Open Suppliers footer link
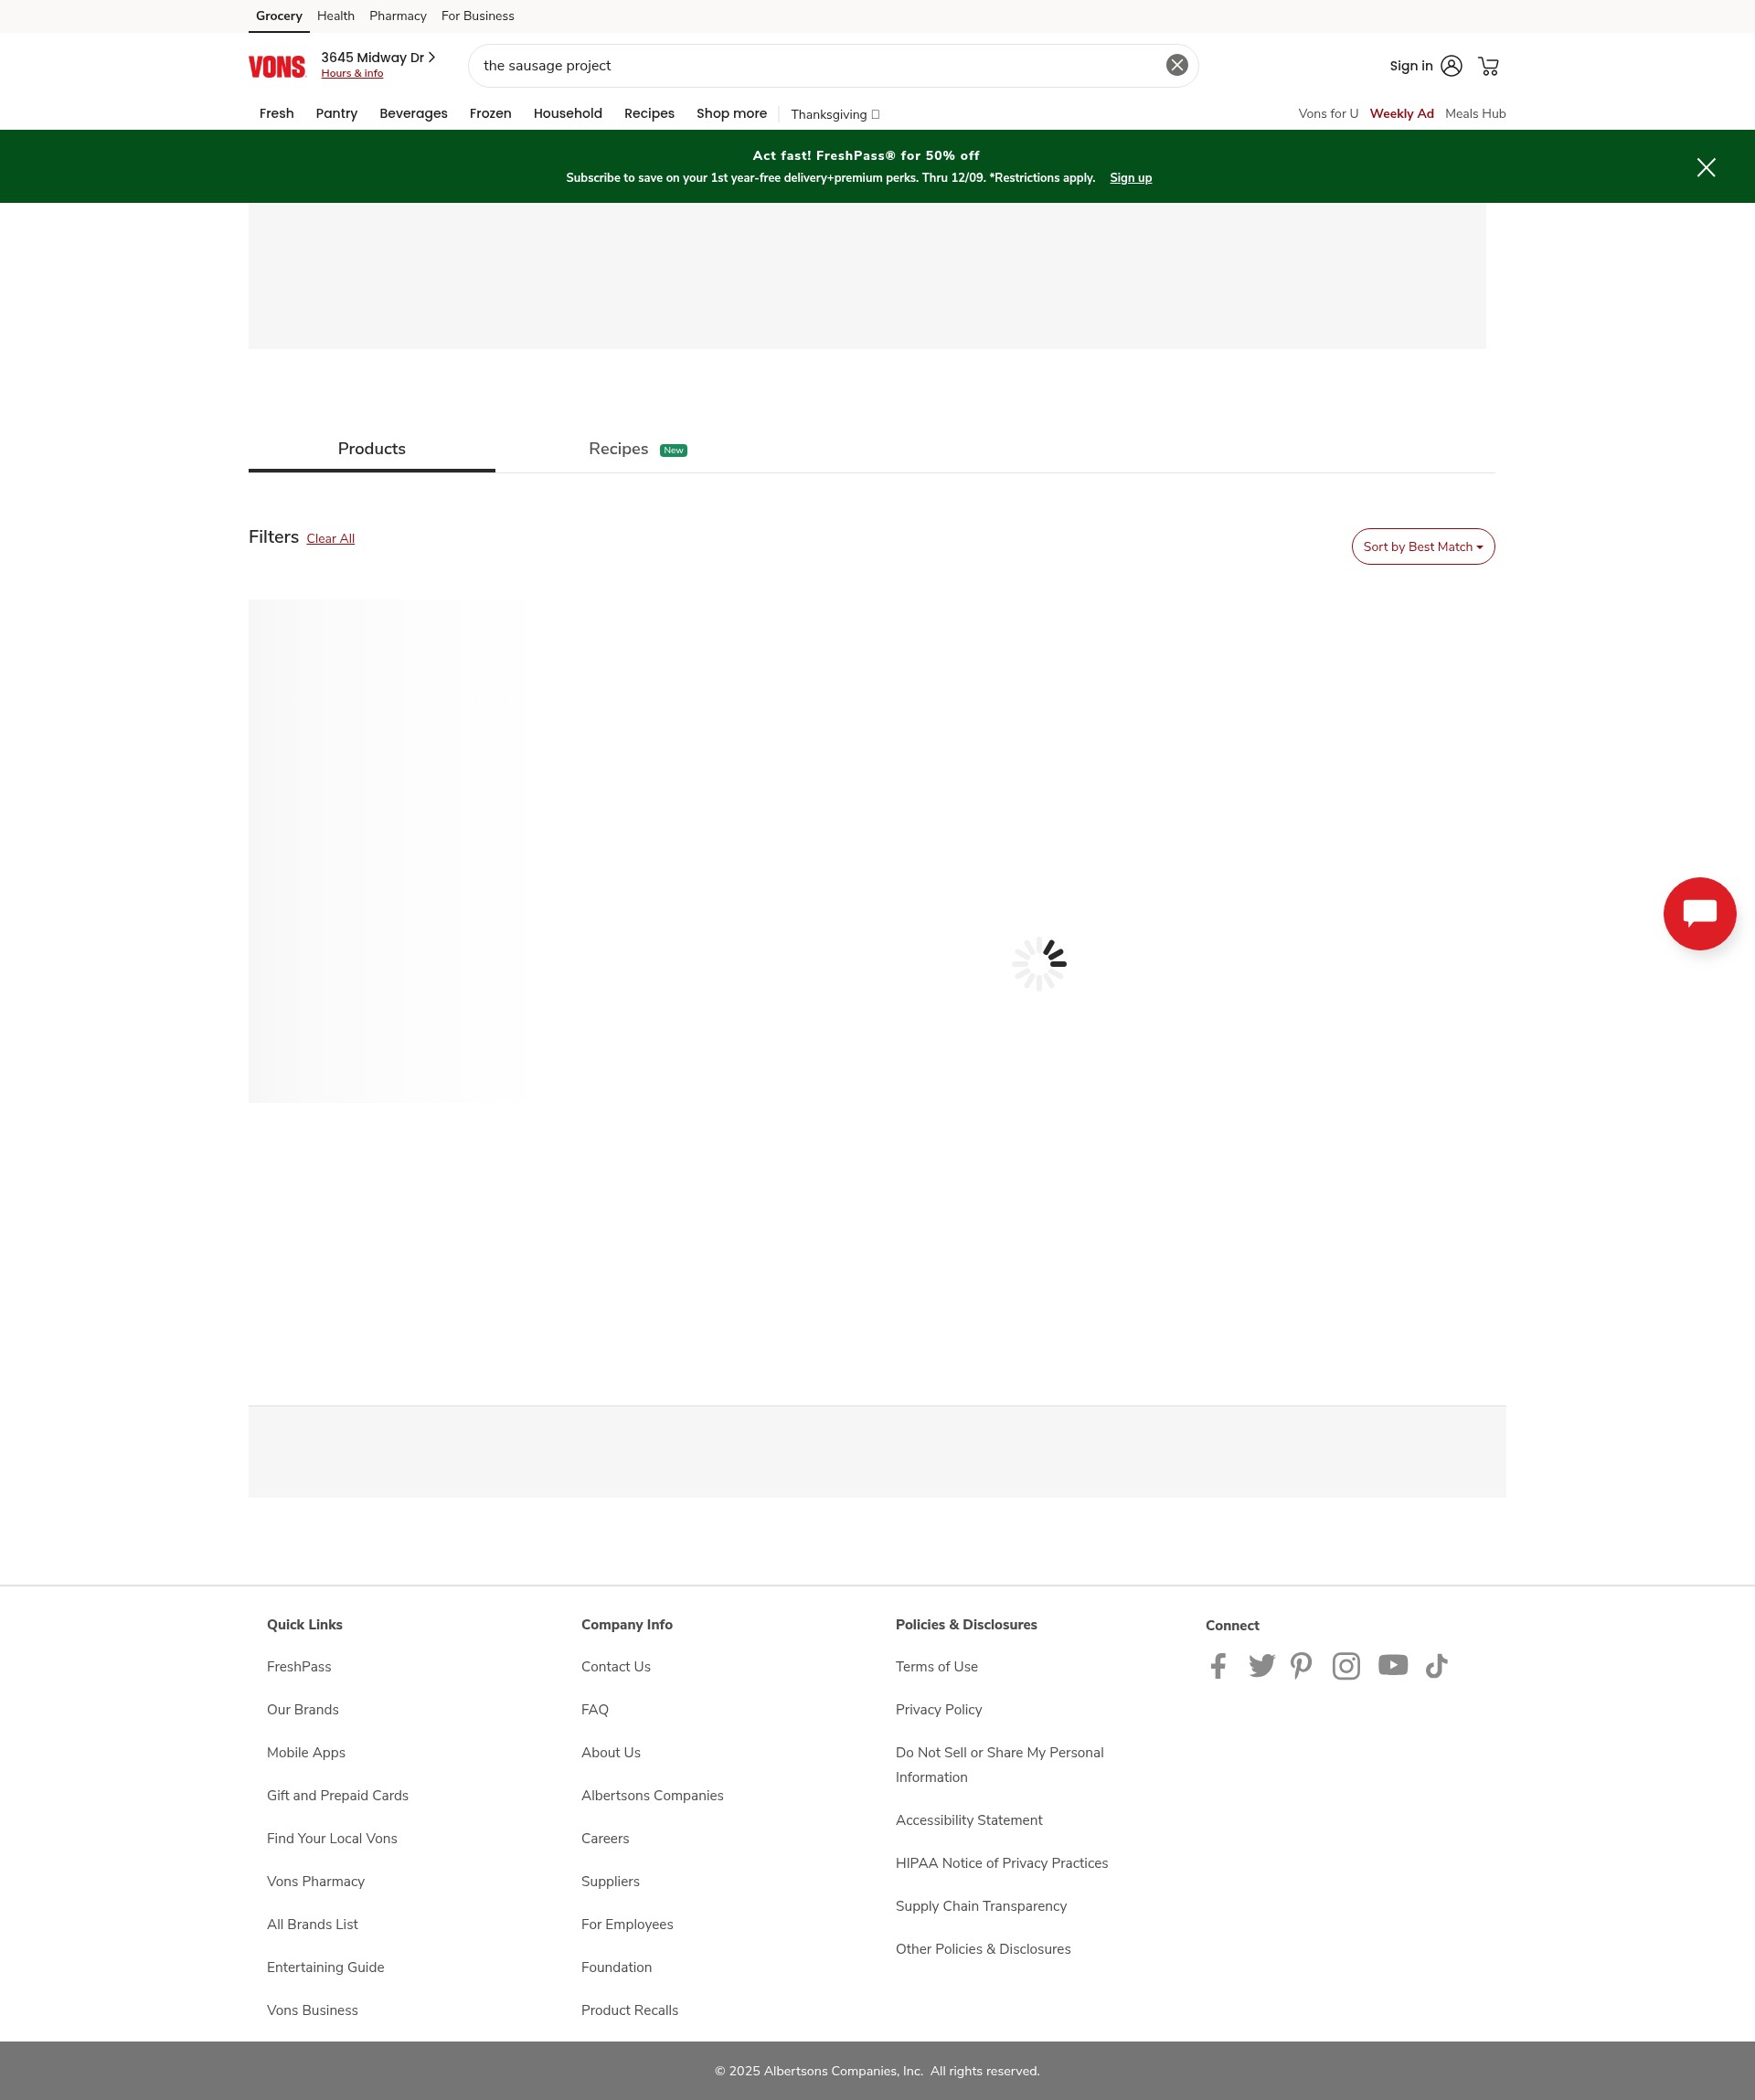This screenshot has width=1755, height=2100. (x=610, y=1881)
